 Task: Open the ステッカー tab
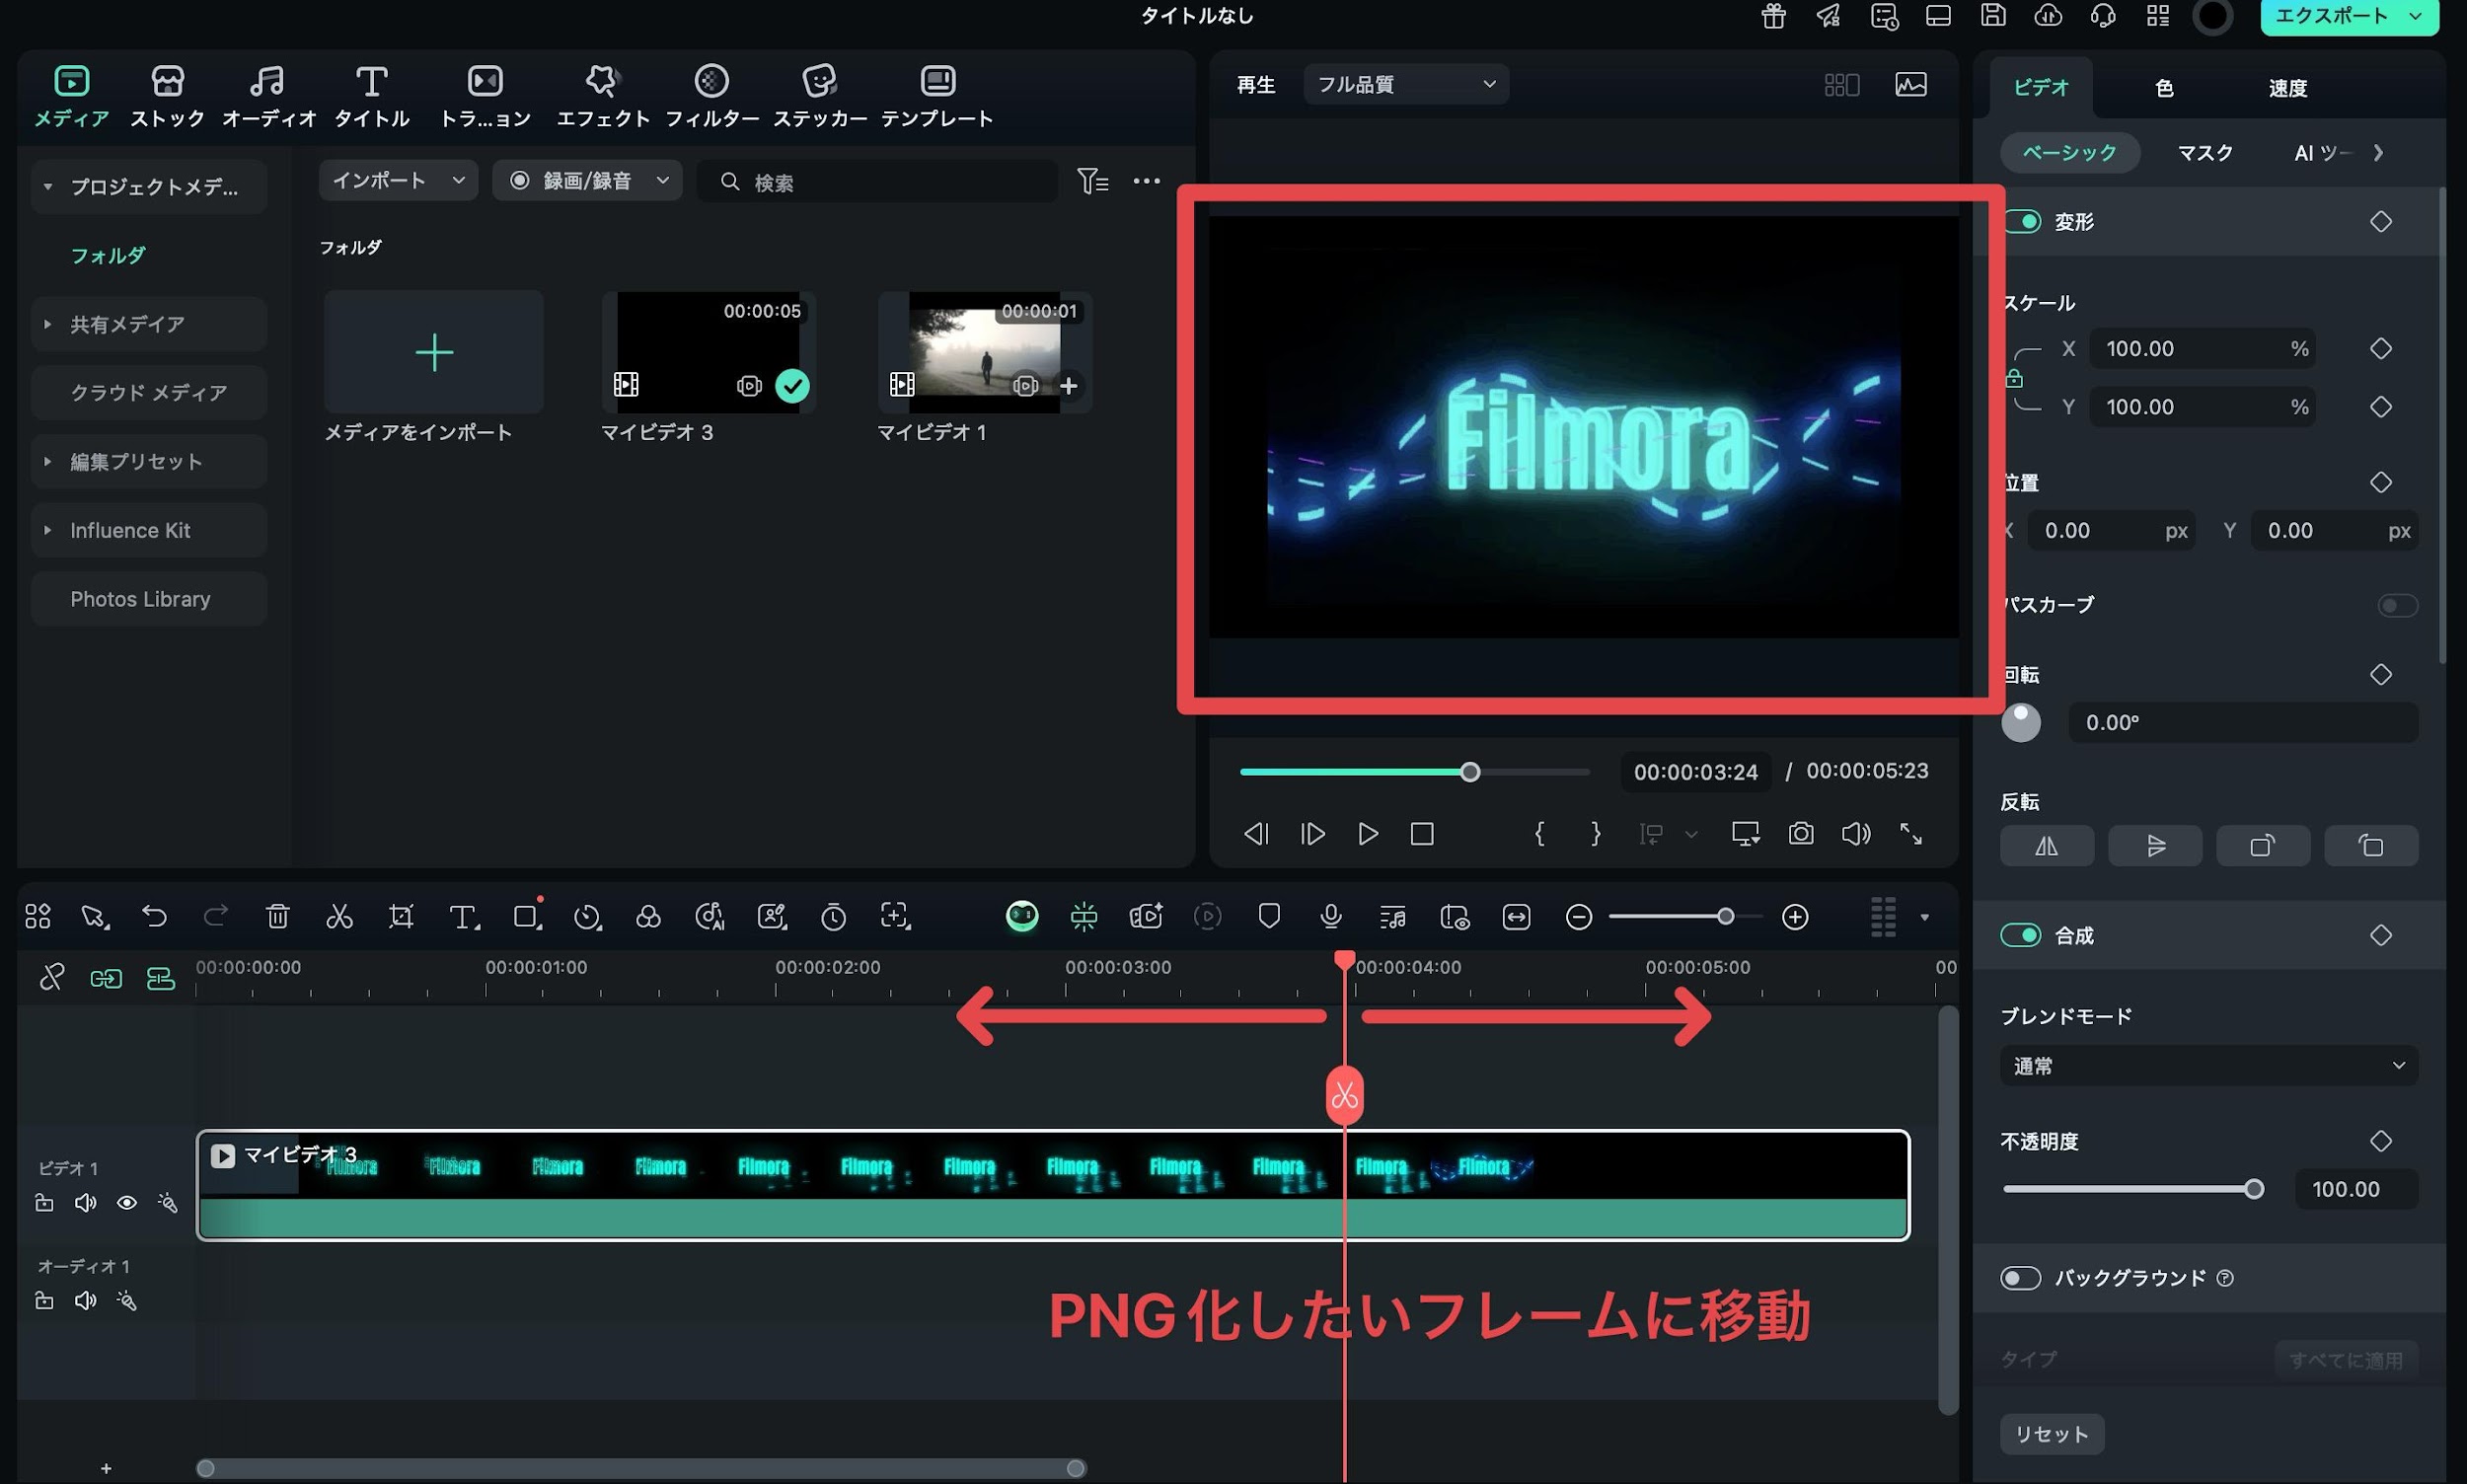tap(819, 97)
